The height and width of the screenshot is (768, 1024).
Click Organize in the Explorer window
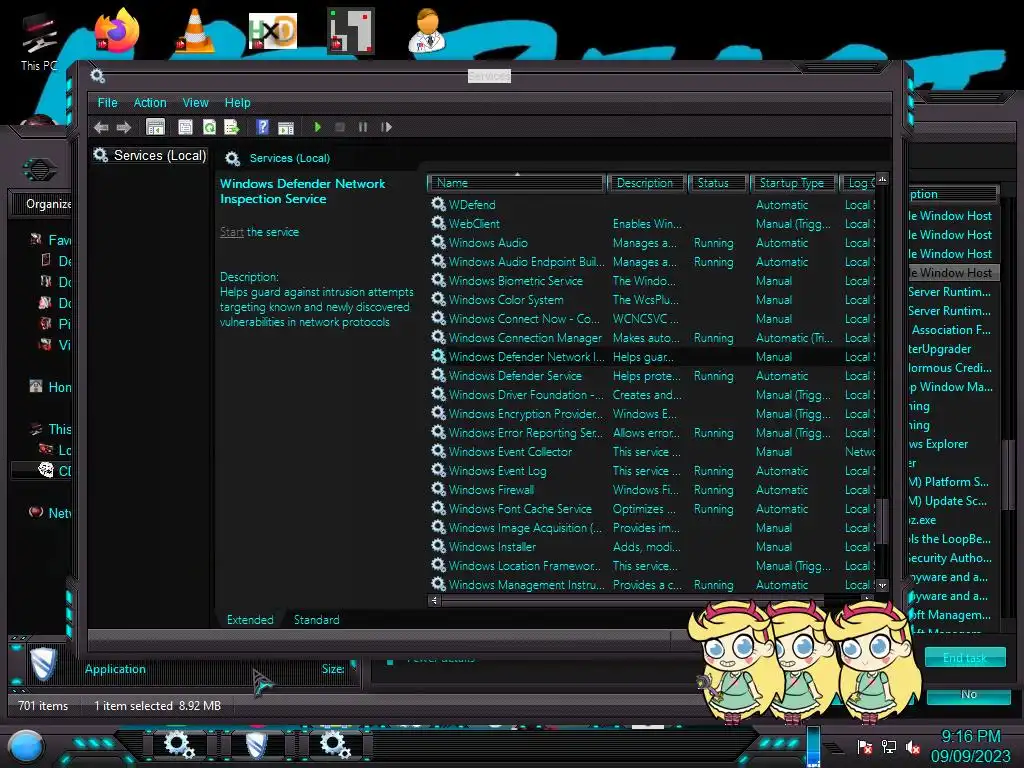(48, 204)
